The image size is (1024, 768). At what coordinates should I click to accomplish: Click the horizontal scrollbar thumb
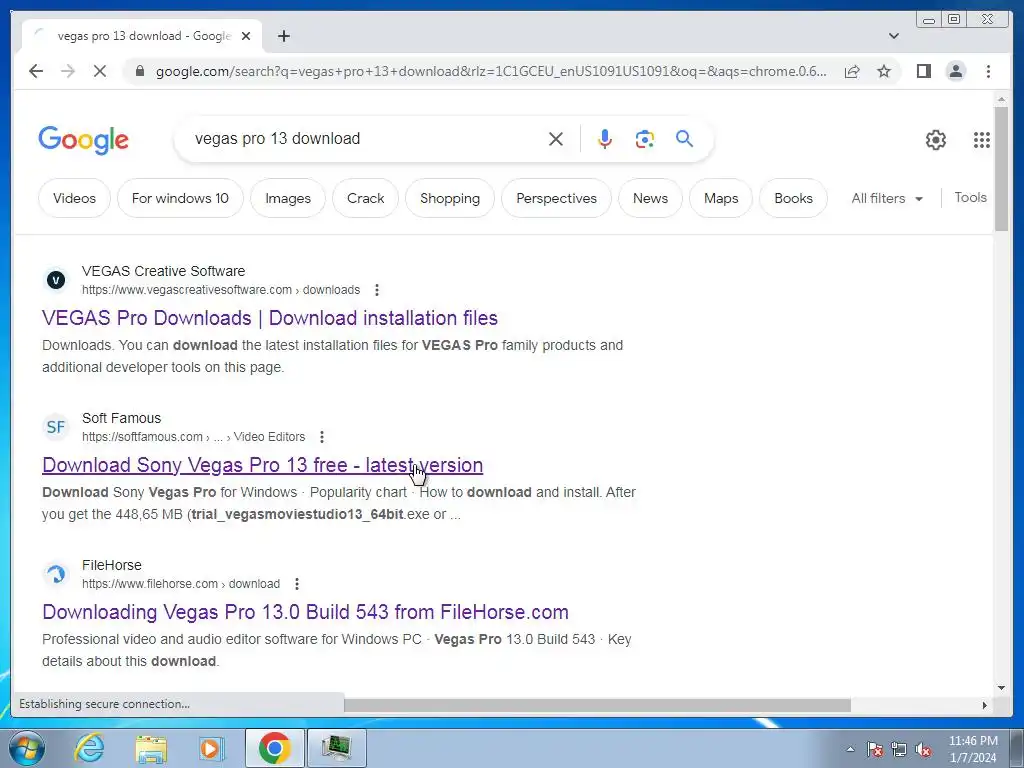pos(597,705)
